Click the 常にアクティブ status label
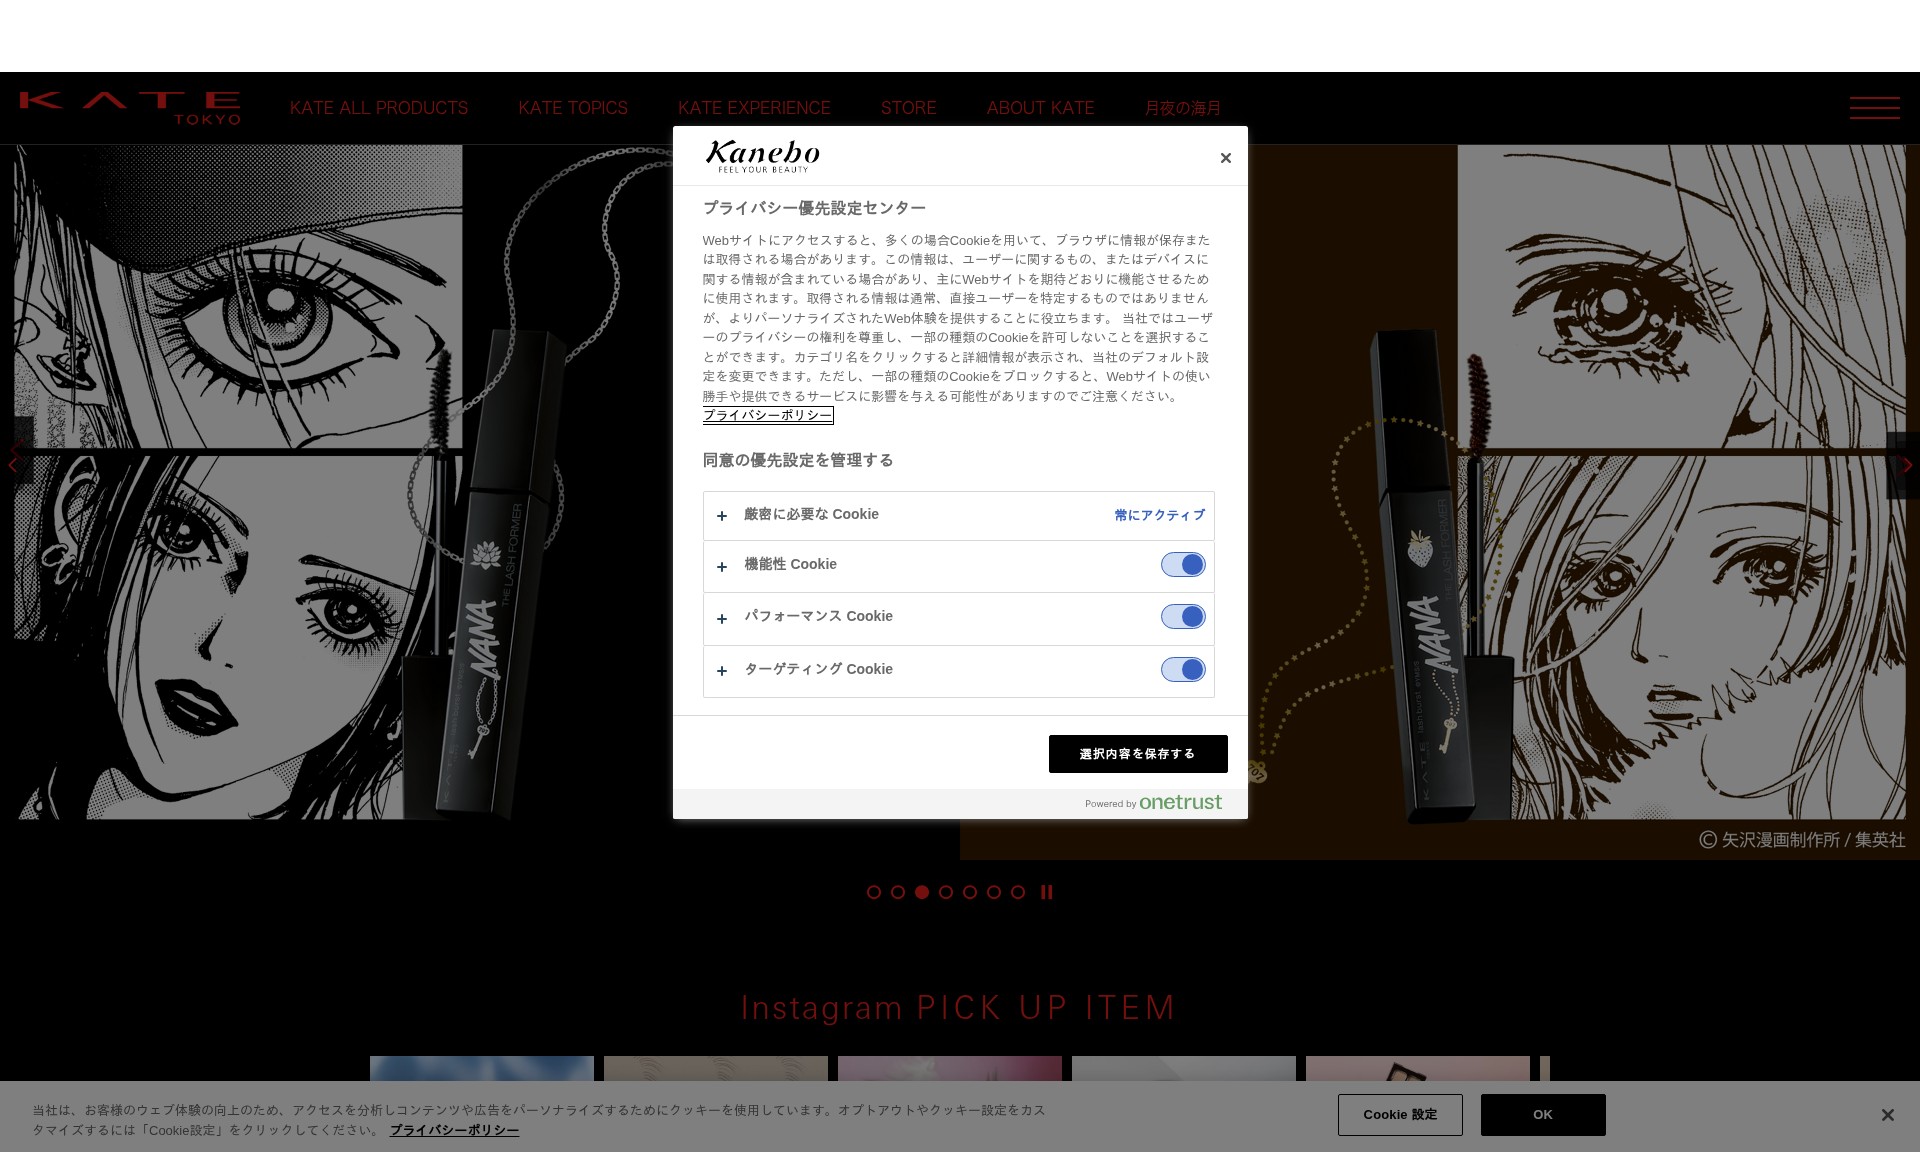Image resolution: width=1920 pixels, height=1152 pixels. 1160,516
